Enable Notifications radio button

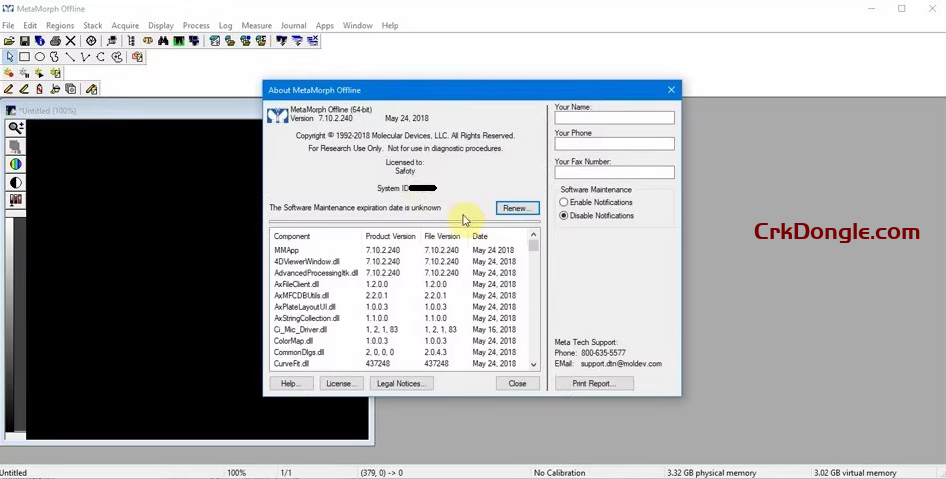[564, 202]
